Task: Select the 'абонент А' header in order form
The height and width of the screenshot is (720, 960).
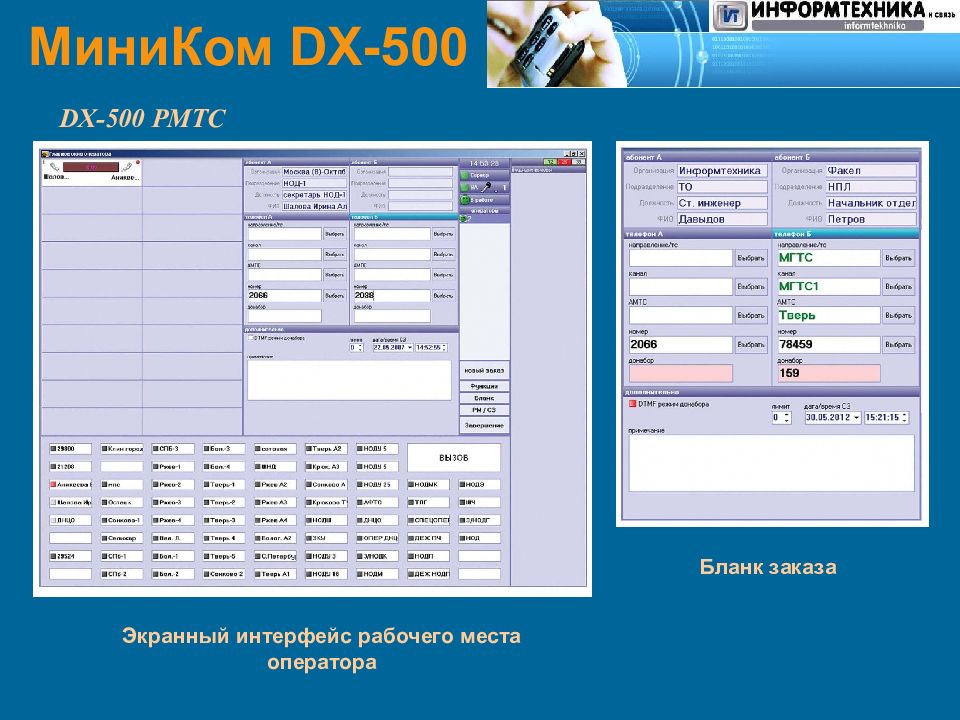Action: [697, 157]
